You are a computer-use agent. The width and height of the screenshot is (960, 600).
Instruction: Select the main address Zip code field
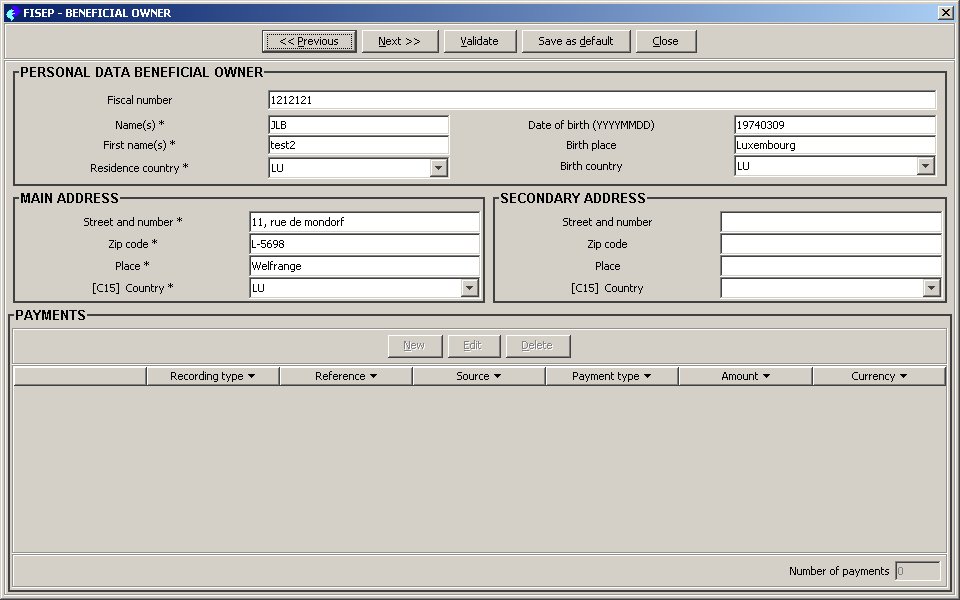[x=364, y=244]
